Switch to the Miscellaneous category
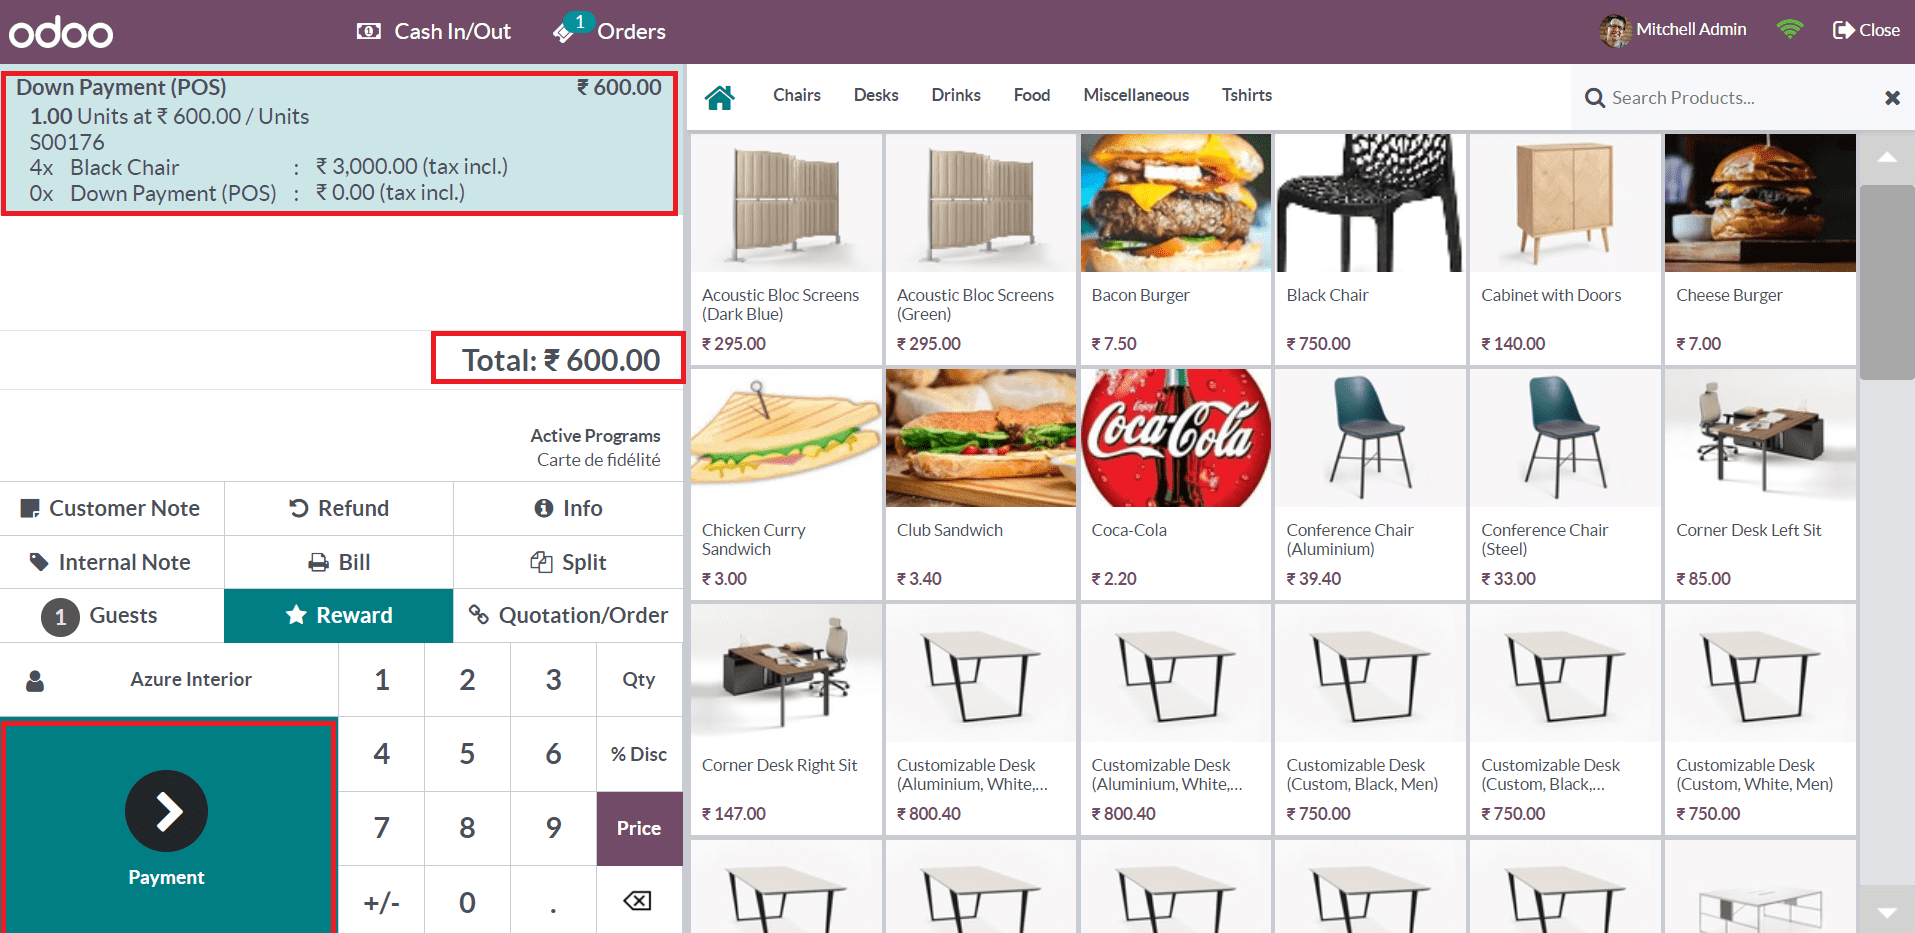This screenshot has height=933, width=1915. coord(1136,95)
